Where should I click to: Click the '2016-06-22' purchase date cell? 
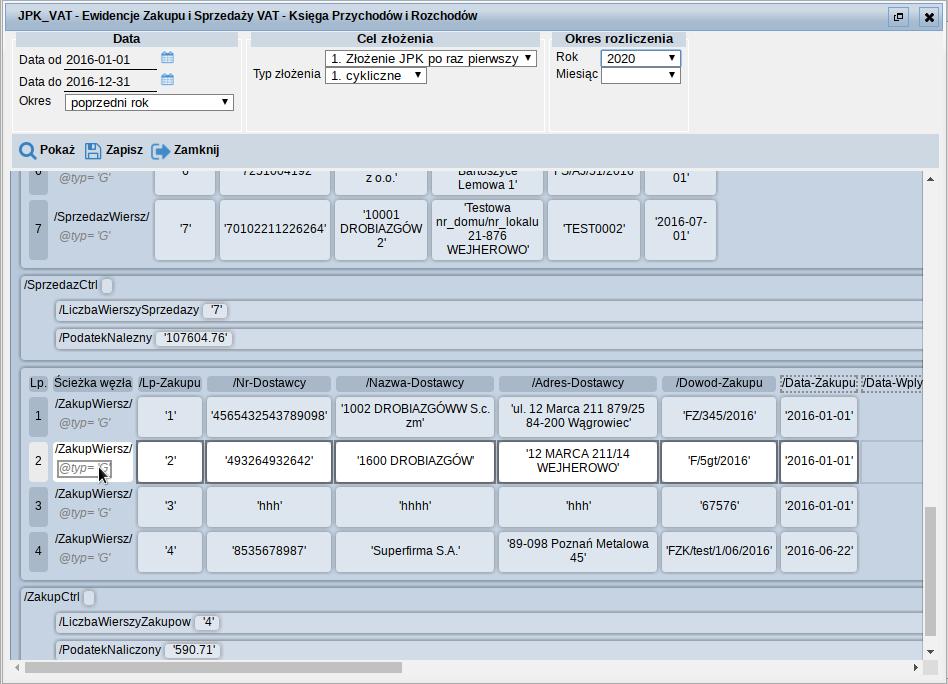pyautogui.click(x=819, y=551)
